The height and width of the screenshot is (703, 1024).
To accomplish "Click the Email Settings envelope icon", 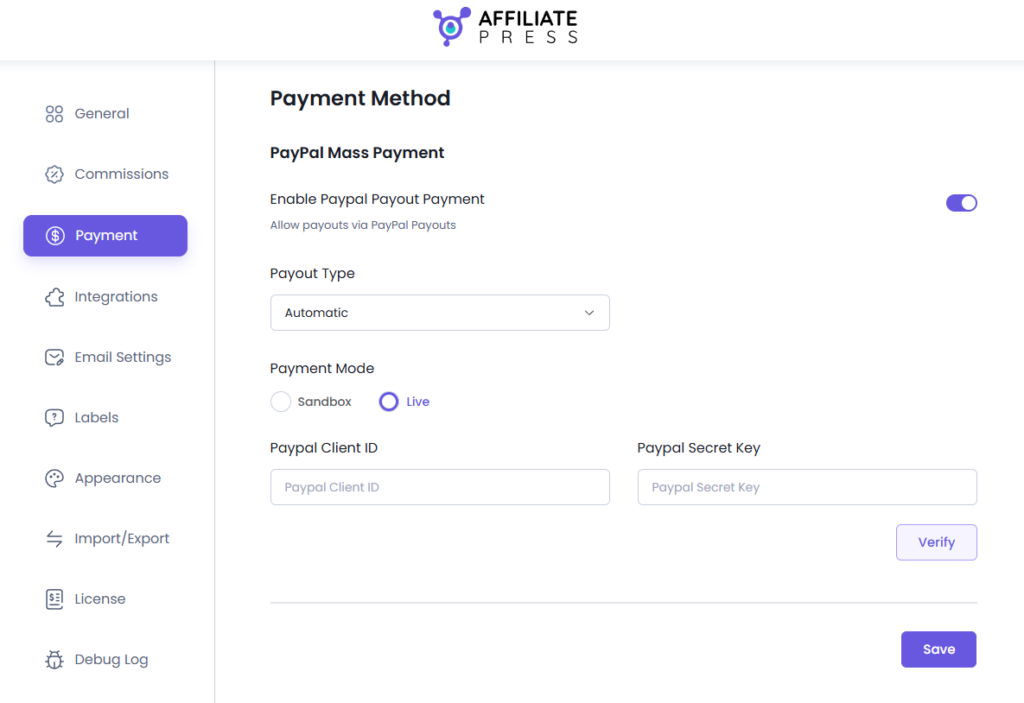I will tap(54, 357).
